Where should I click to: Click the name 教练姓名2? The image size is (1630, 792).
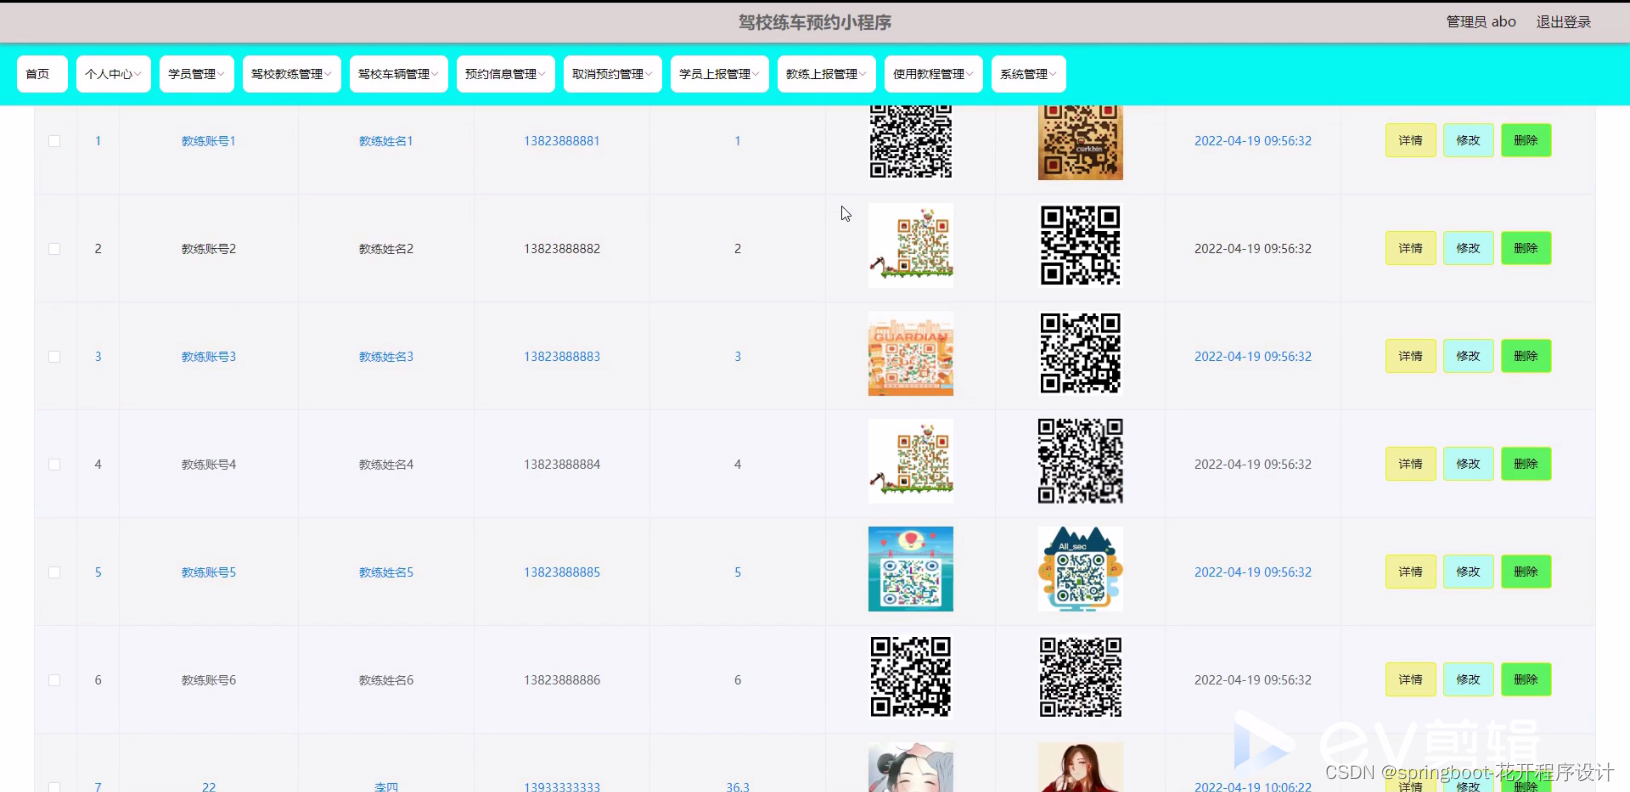tap(386, 249)
